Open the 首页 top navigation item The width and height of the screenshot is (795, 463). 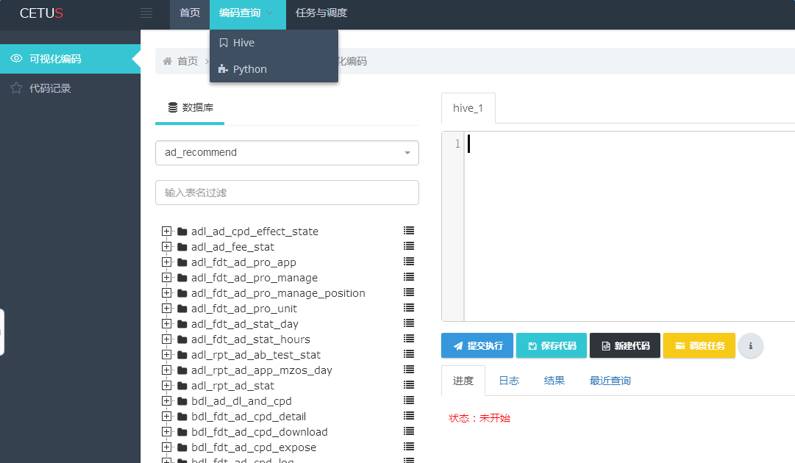pos(190,13)
